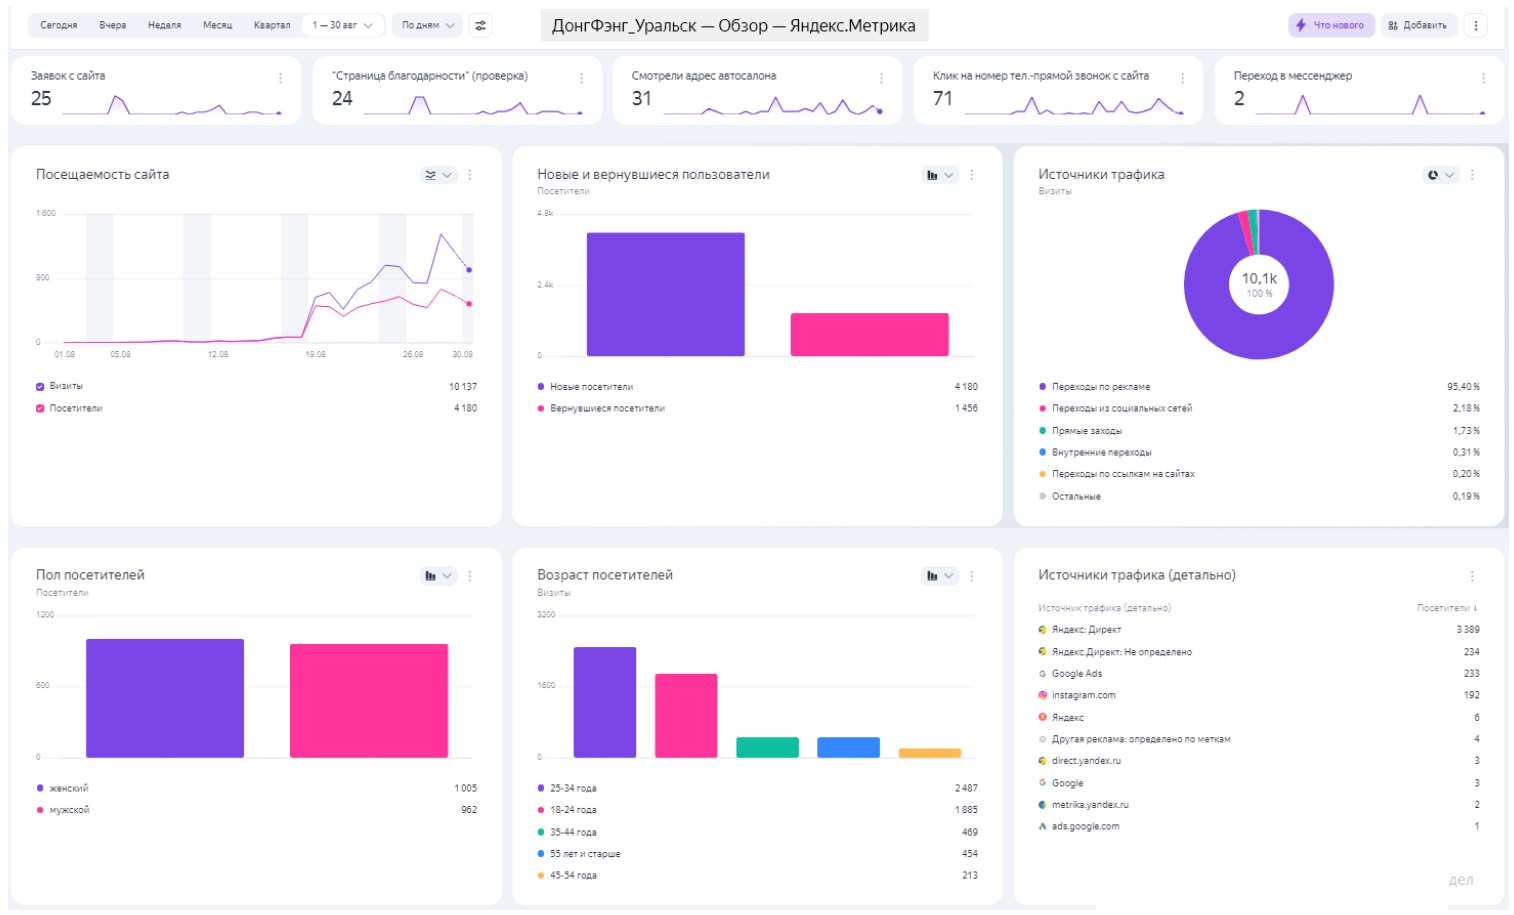The height and width of the screenshot is (915, 1514).
Task: Click the 'Что нового' lightning button
Action: (1331, 25)
